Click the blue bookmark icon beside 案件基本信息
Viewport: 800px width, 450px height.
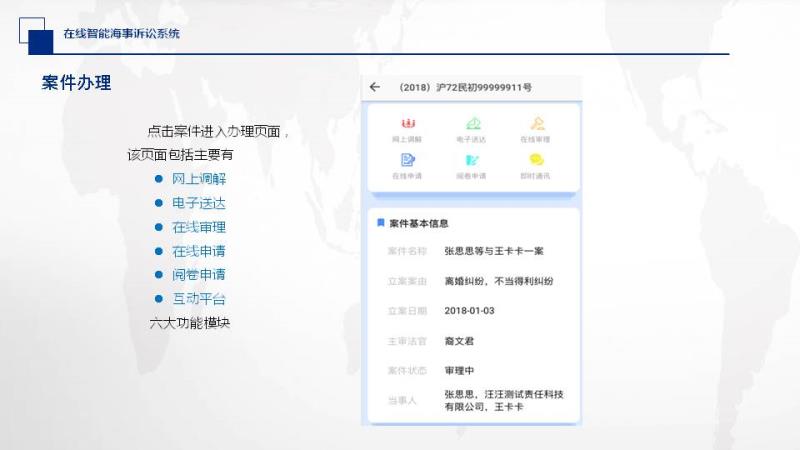click(x=380, y=223)
